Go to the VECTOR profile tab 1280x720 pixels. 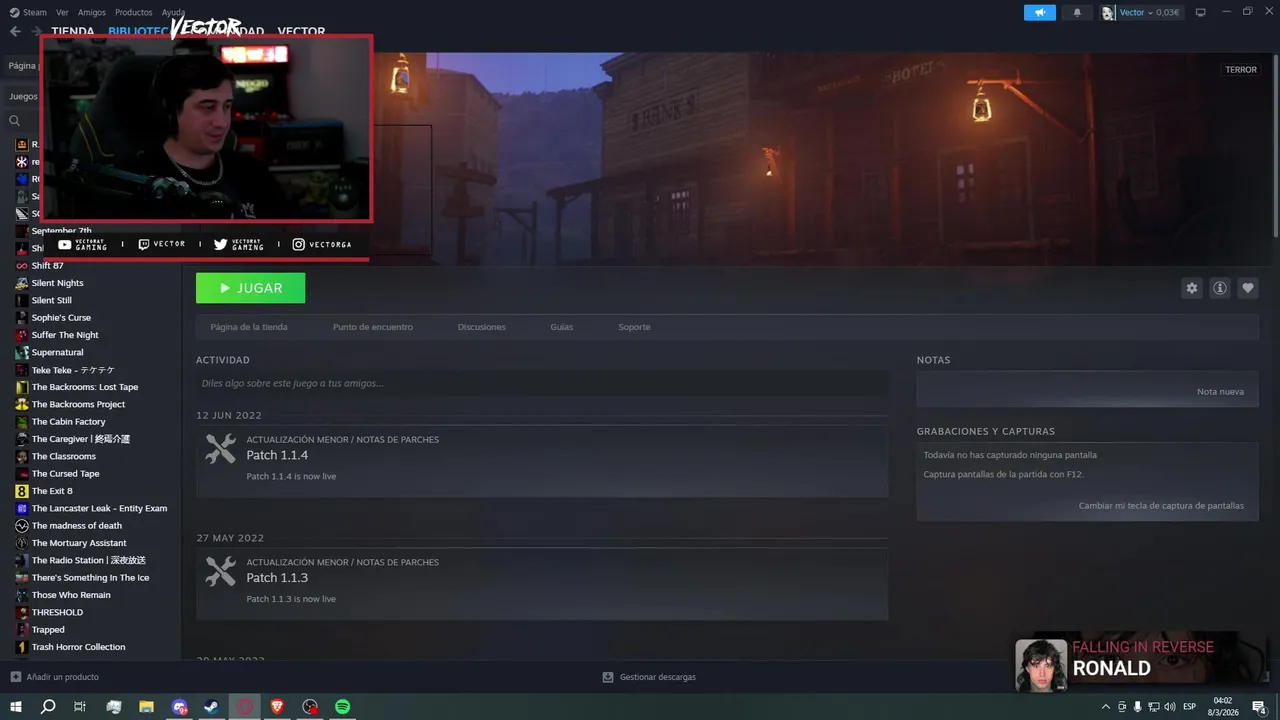point(301,32)
